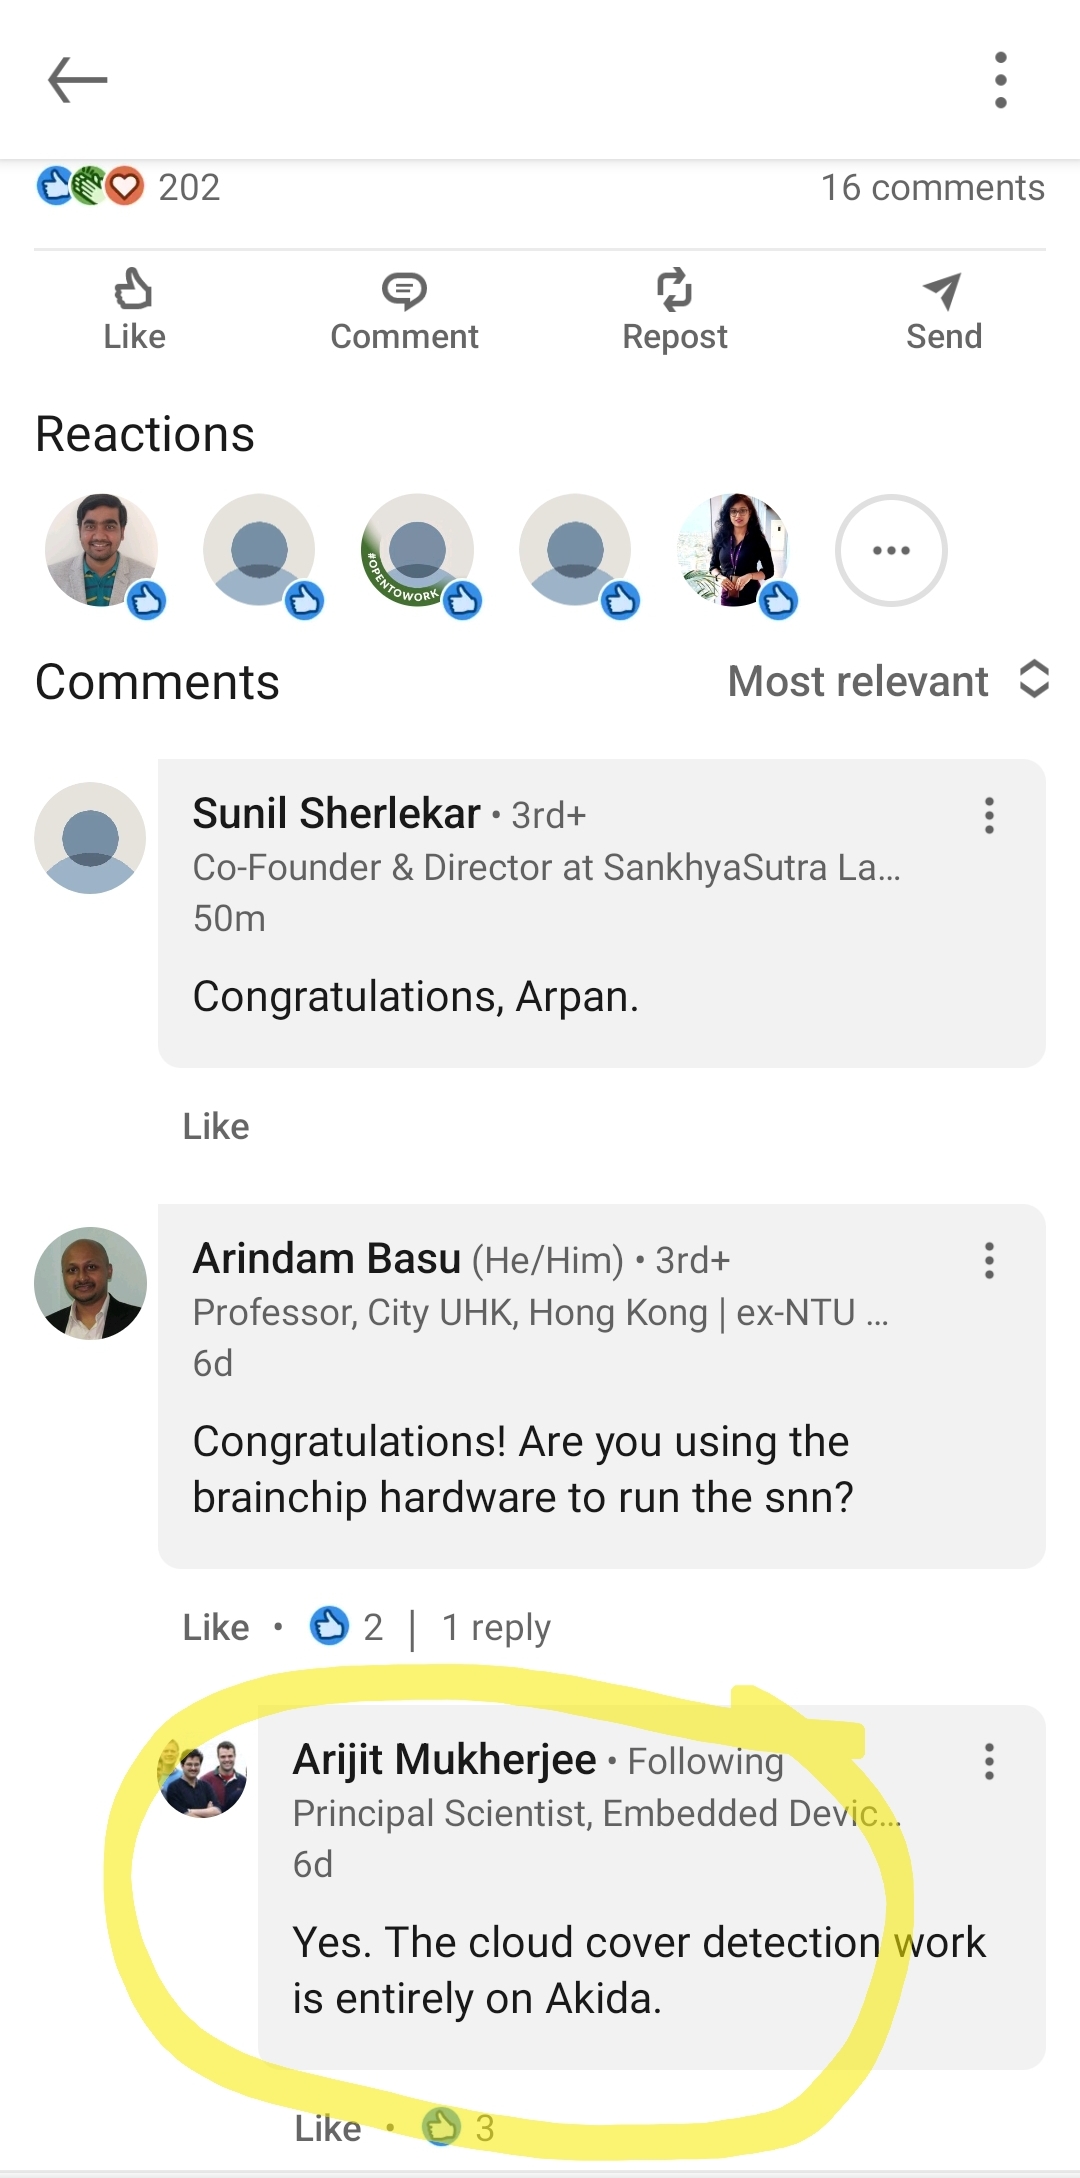Screen dimensions: 1080x2178
Task: Tap the back arrow icon
Action: pos(77,80)
